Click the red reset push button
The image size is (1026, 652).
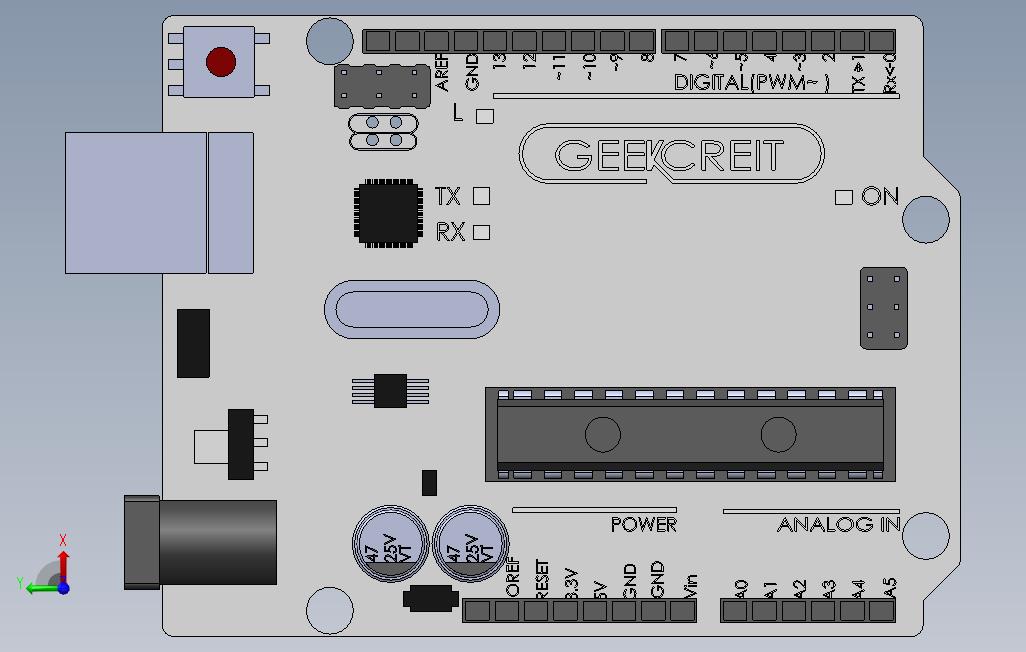tap(221, 62)
